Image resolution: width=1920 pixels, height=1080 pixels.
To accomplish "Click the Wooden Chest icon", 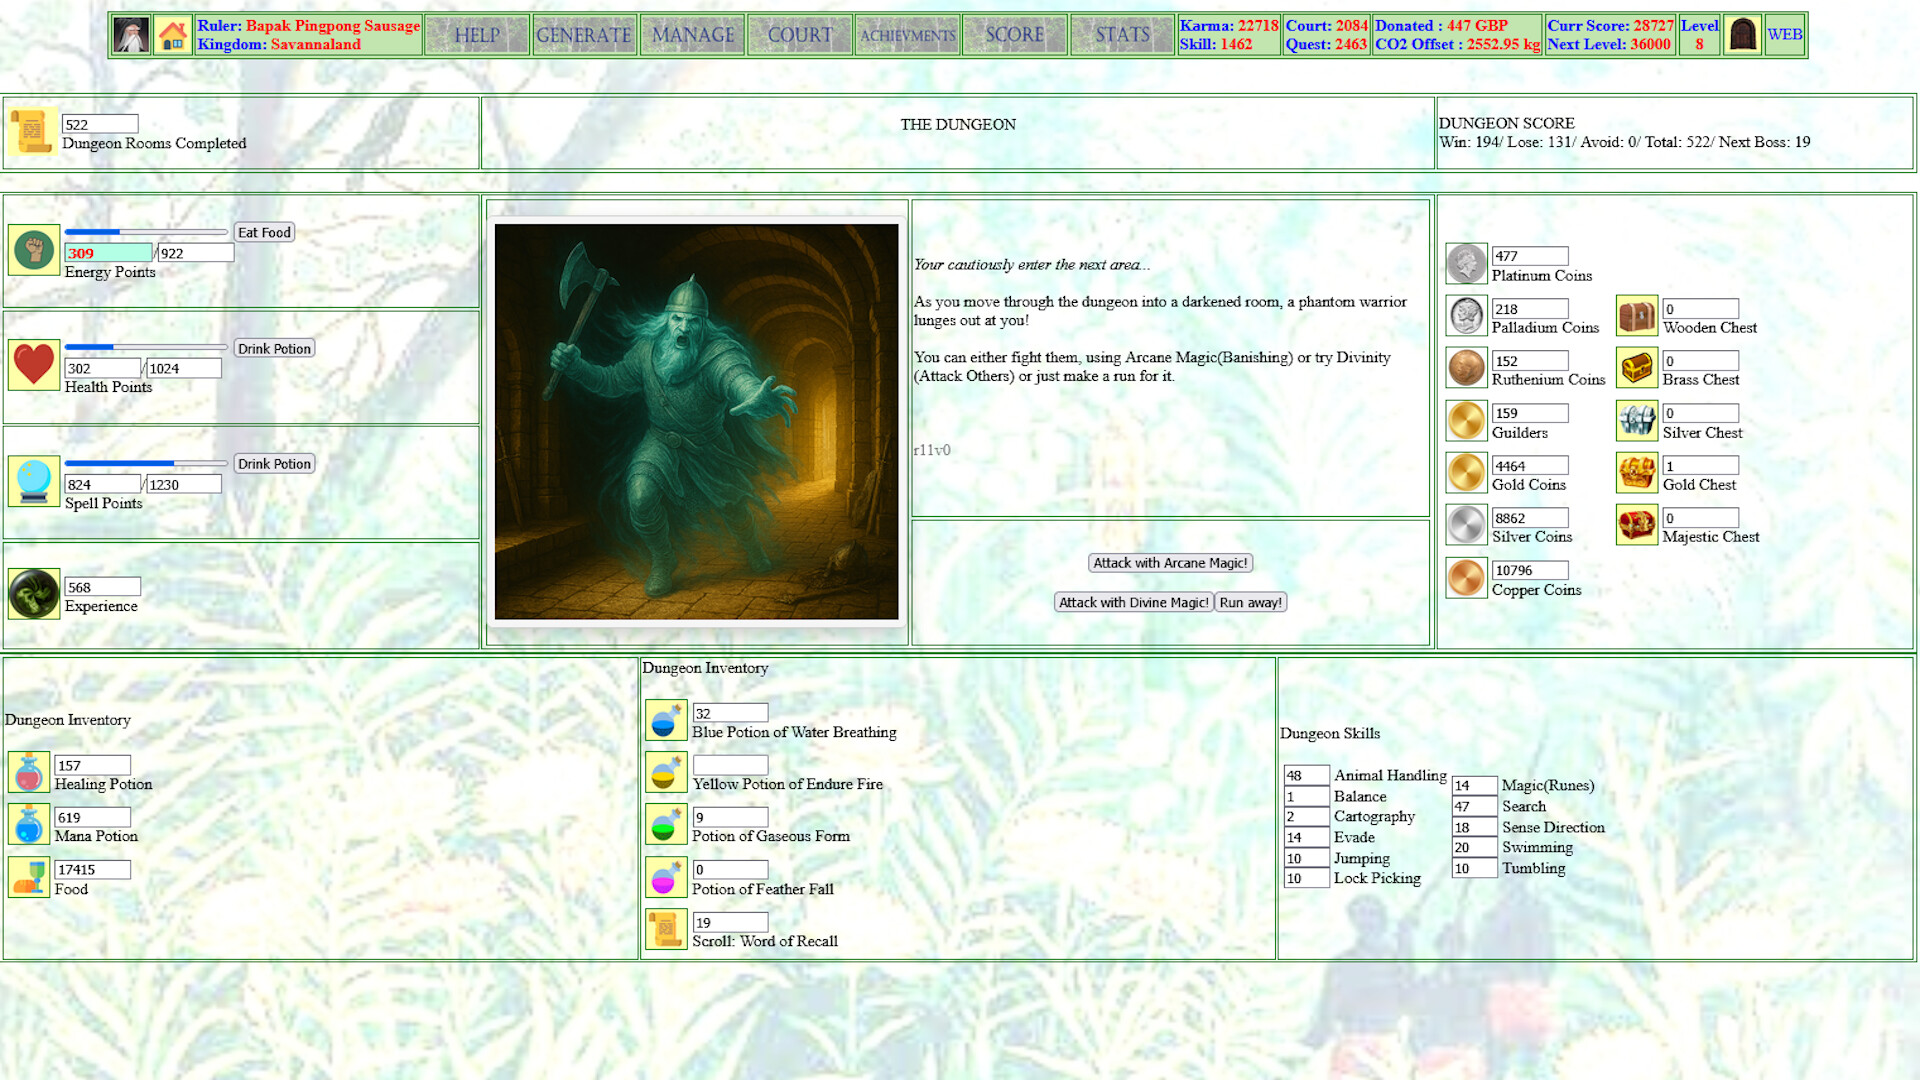I will [1637, 316].
